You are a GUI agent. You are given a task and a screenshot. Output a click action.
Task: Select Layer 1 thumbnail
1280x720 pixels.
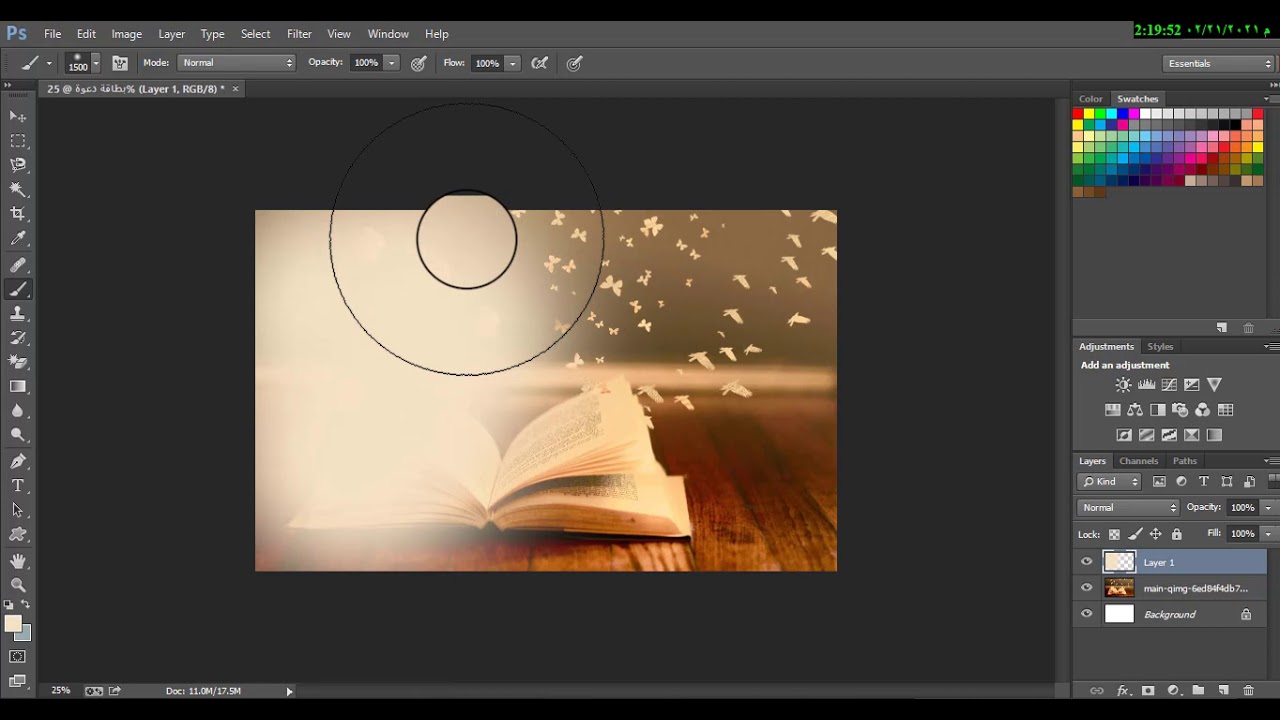pyautogui.click(x=1119, y=562)
